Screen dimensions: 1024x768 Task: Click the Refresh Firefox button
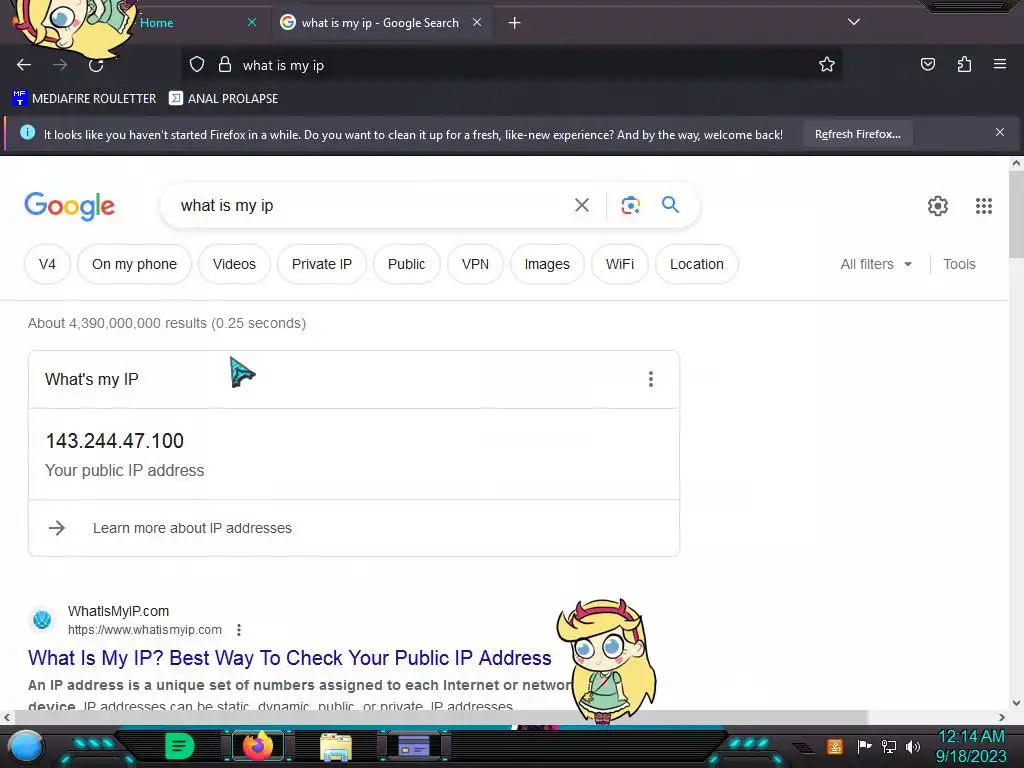(x=857, y=135)
